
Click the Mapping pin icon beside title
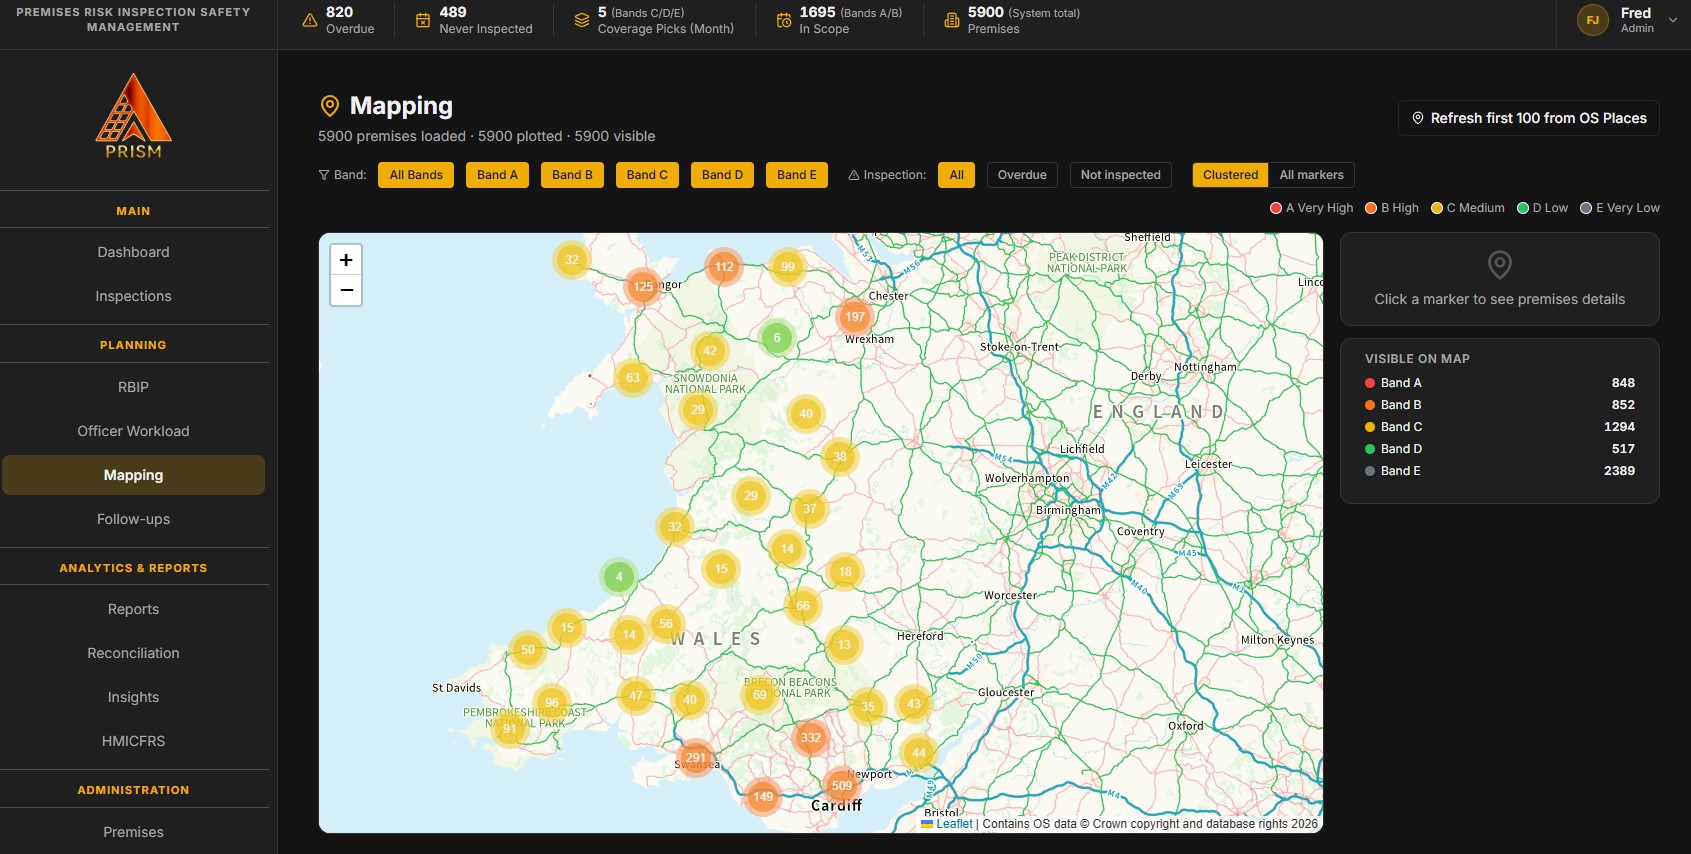pyautogui.click(x=329, y=106)
